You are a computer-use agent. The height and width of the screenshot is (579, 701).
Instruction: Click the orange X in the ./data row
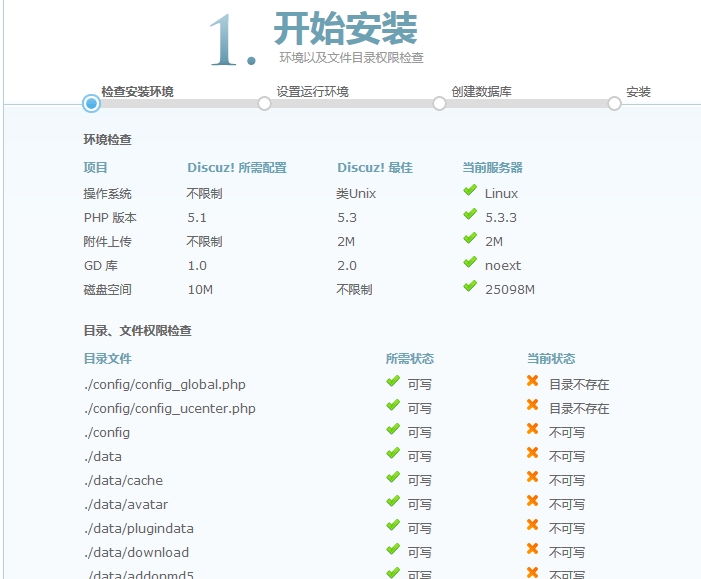[x=532, y=452]
